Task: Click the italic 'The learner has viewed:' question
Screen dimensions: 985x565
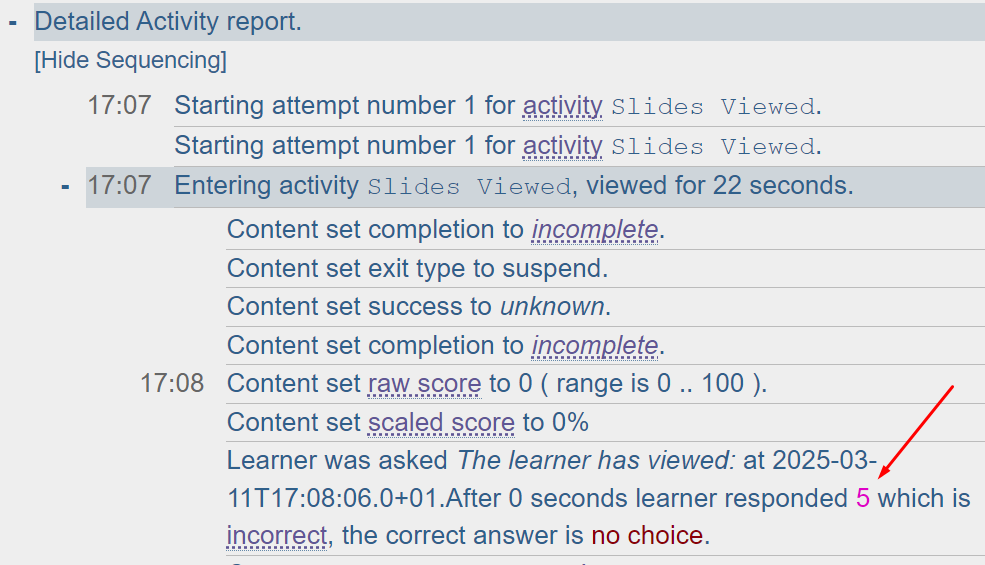Action: (596, 461)
